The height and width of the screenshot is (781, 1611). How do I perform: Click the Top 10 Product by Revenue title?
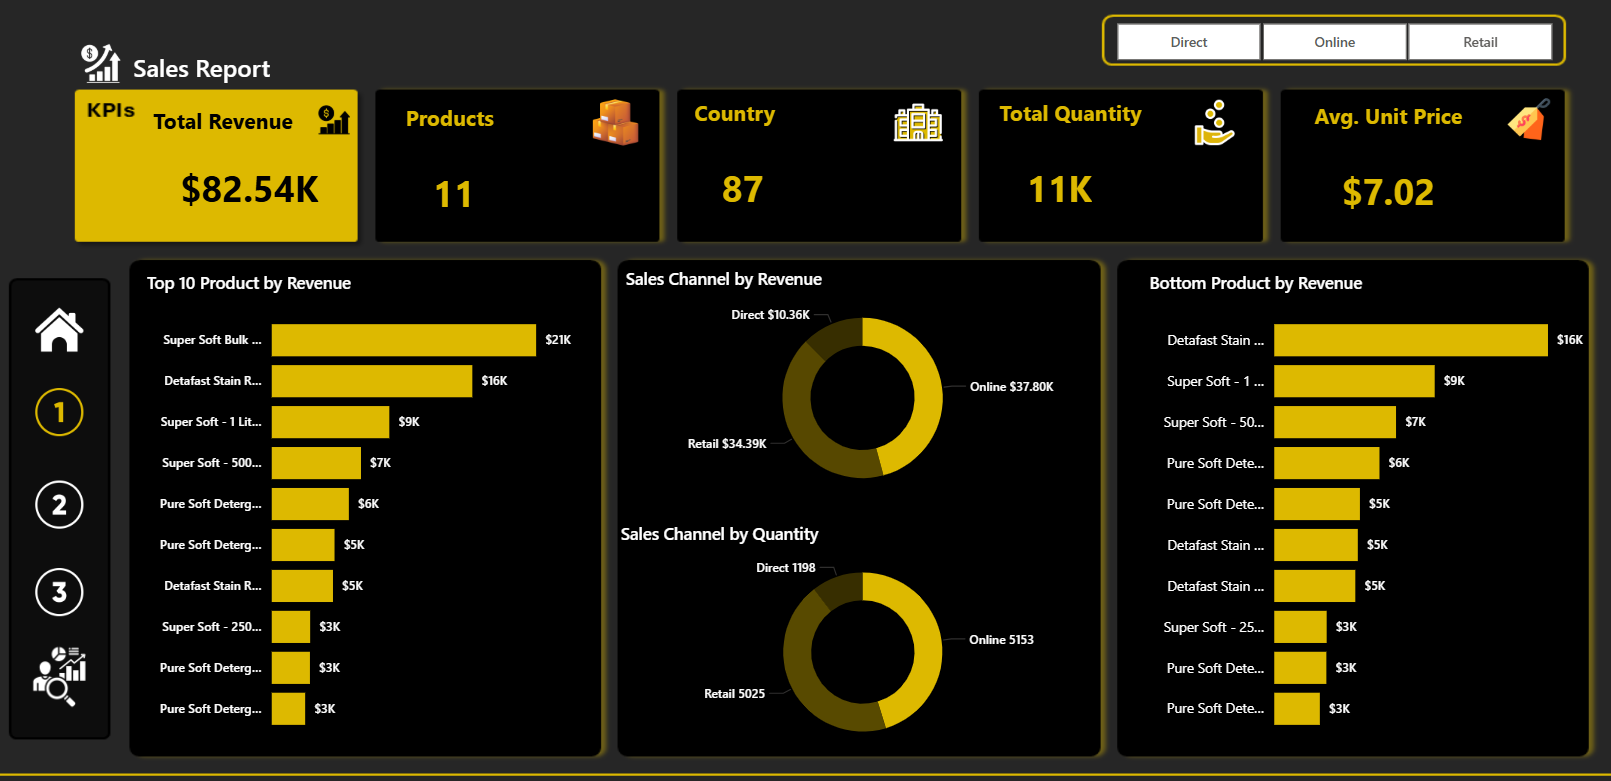[x=249, y=283]
